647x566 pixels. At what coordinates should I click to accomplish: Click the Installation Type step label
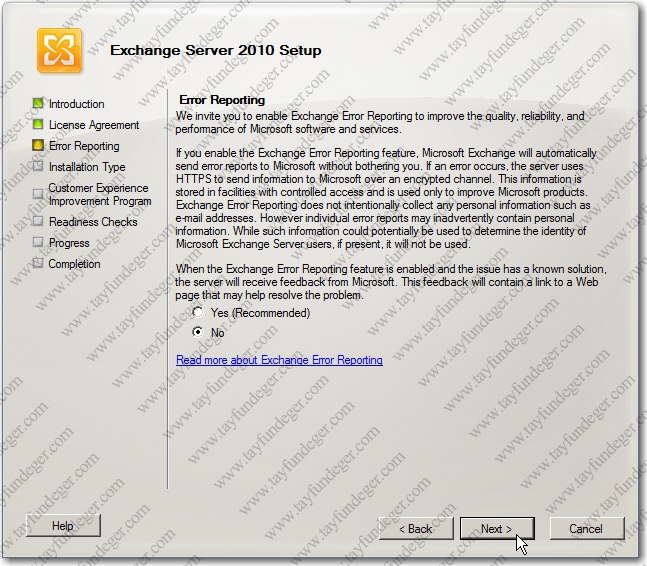(87, 167)
